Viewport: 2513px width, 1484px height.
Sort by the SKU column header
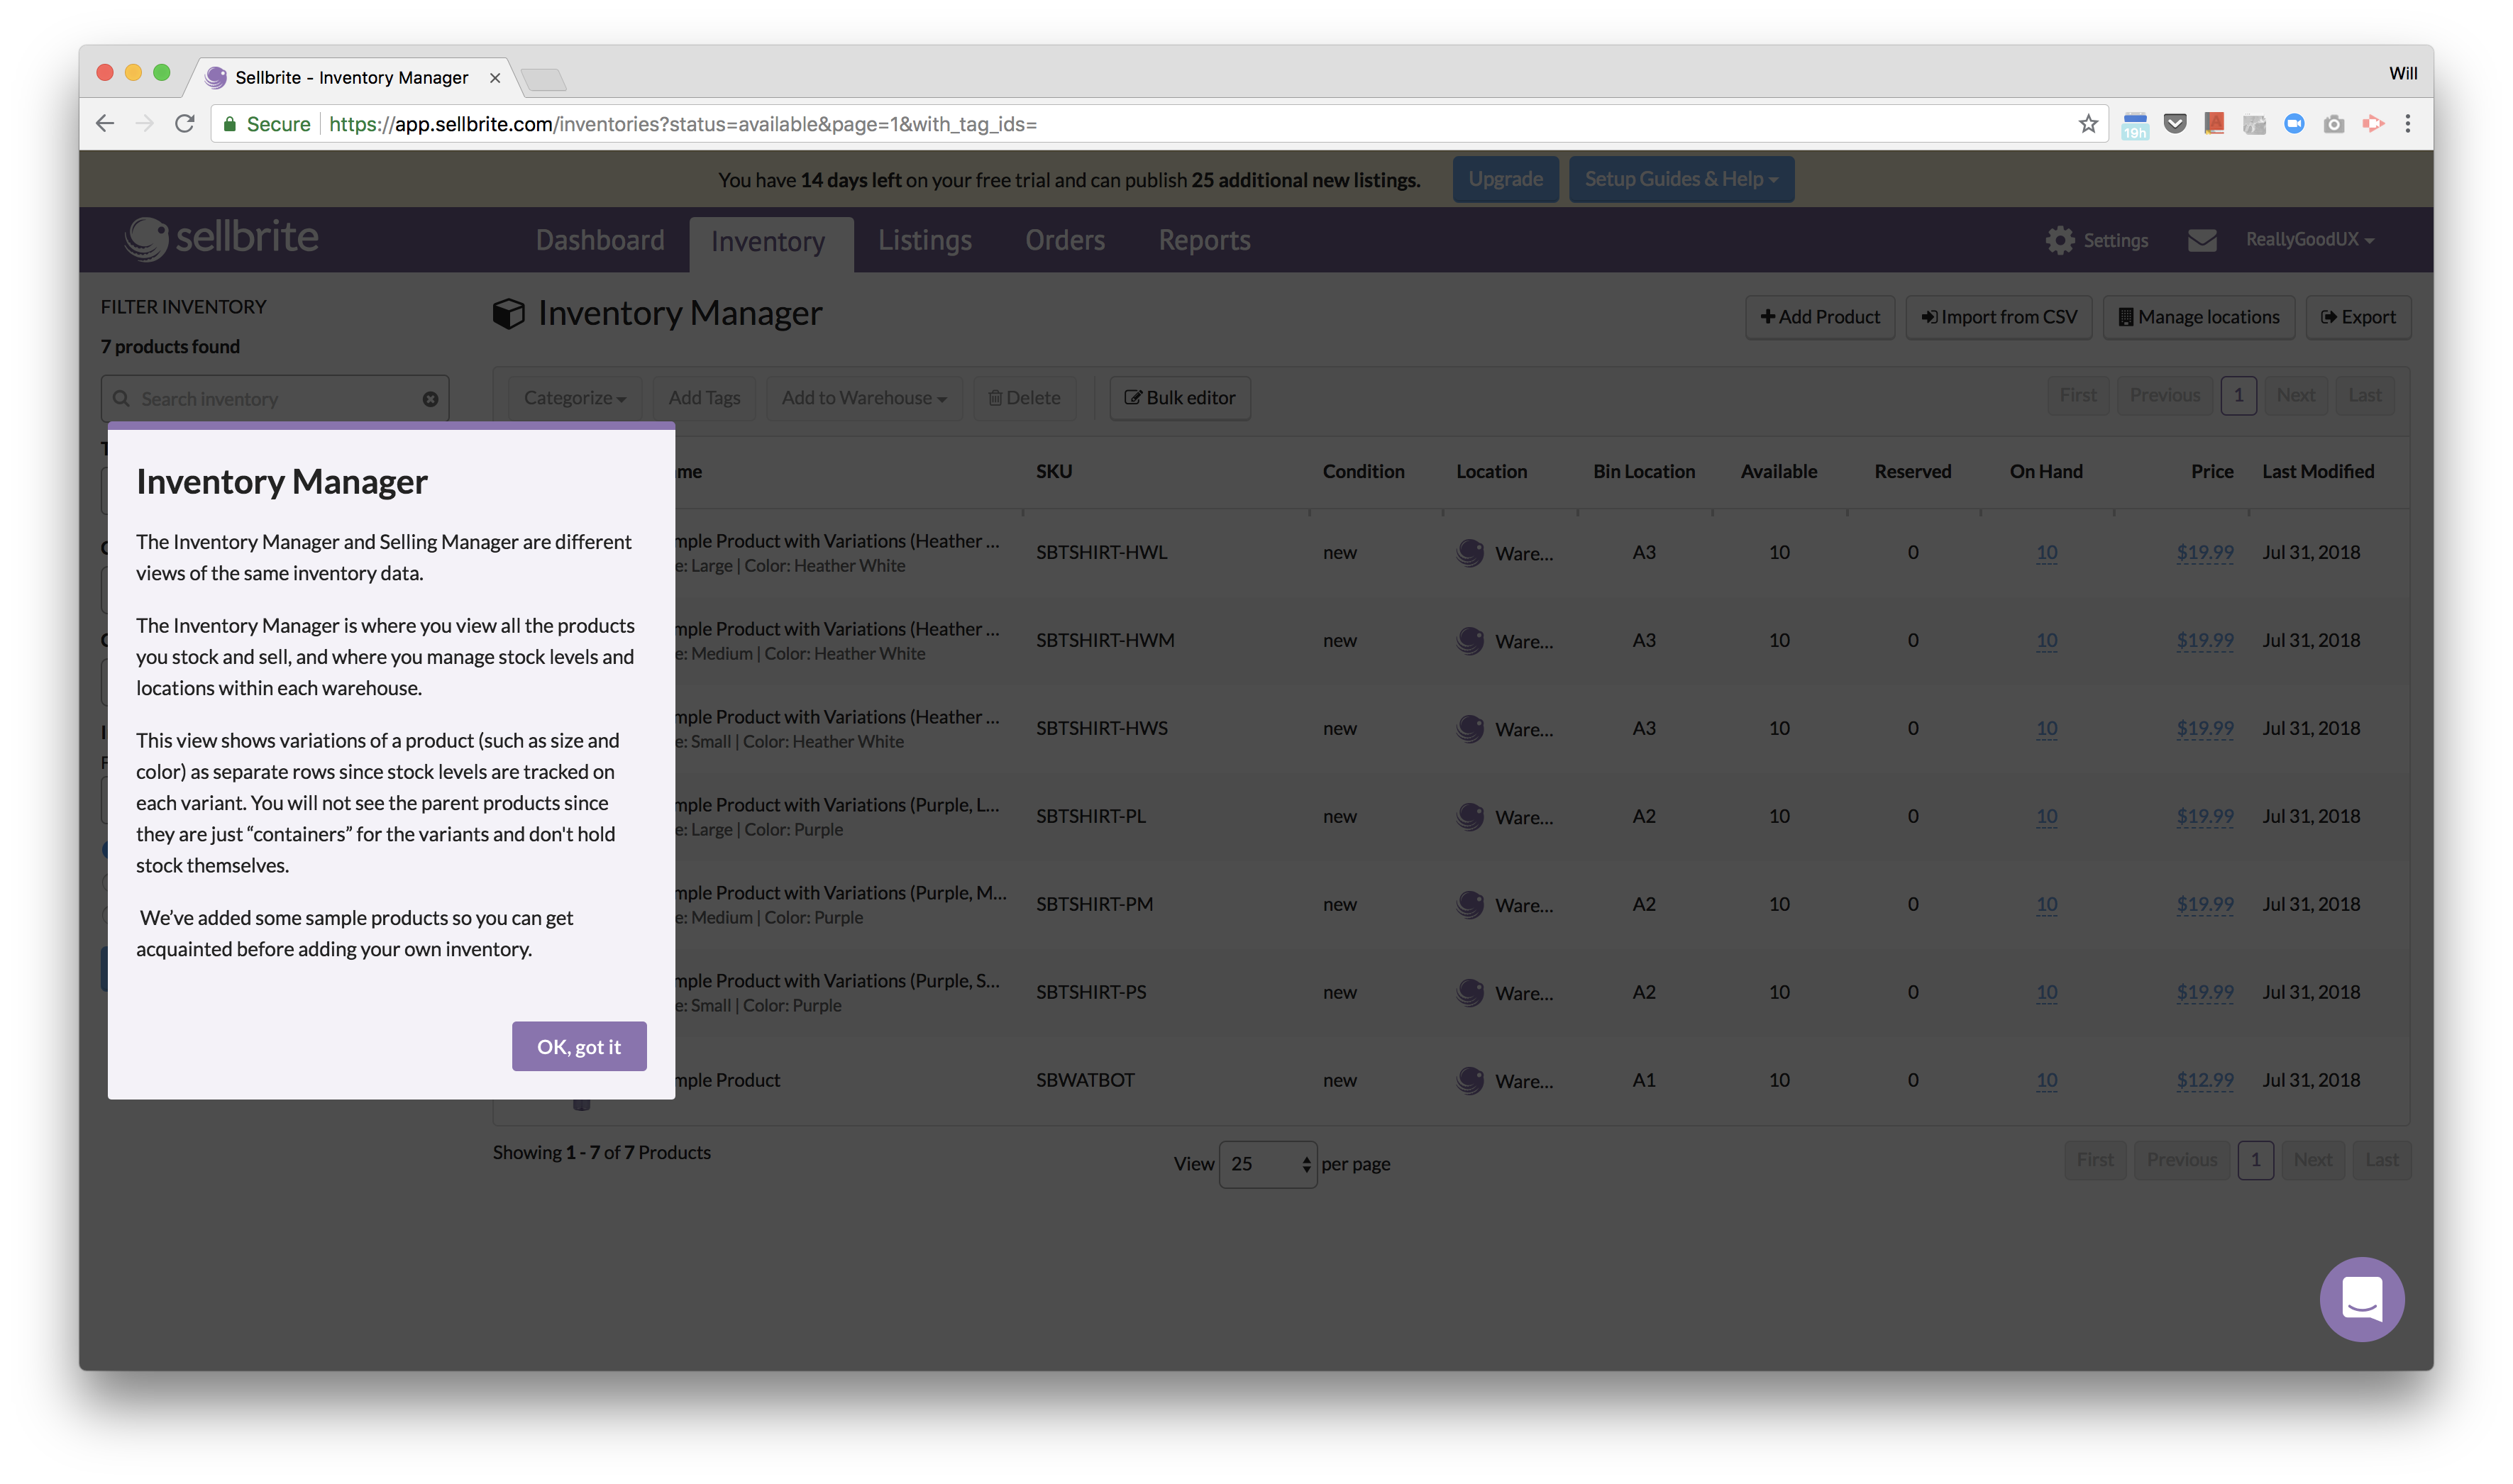coord(1053,471)
